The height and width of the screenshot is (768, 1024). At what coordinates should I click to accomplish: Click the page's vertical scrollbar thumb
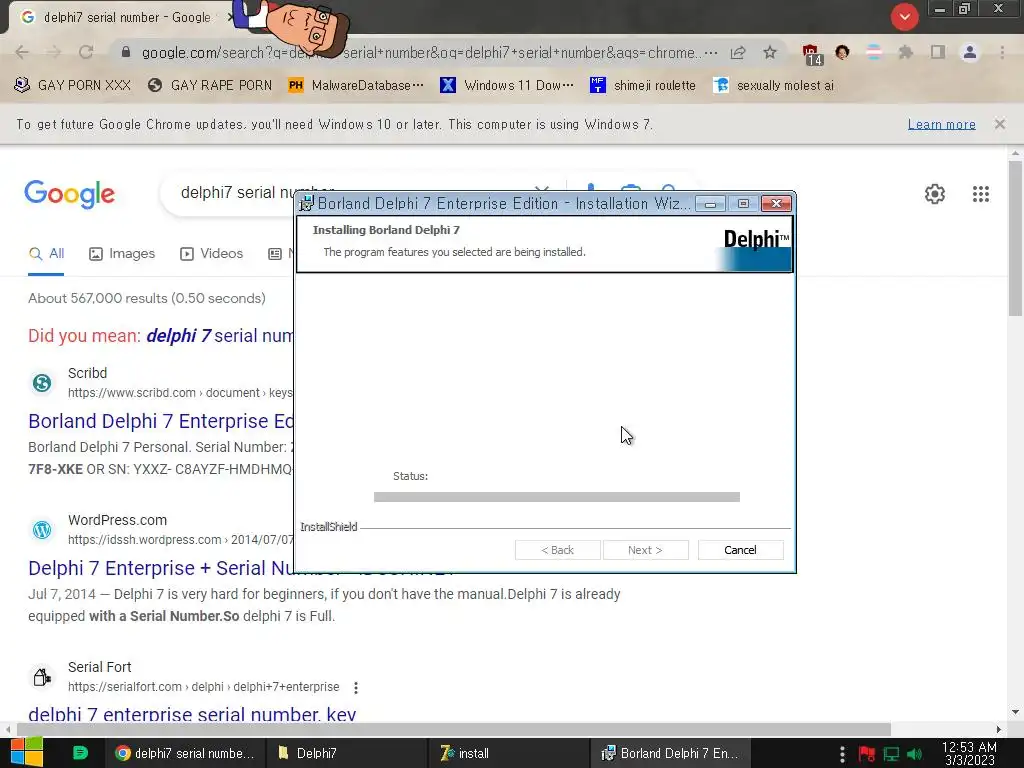pos(1014,238)
